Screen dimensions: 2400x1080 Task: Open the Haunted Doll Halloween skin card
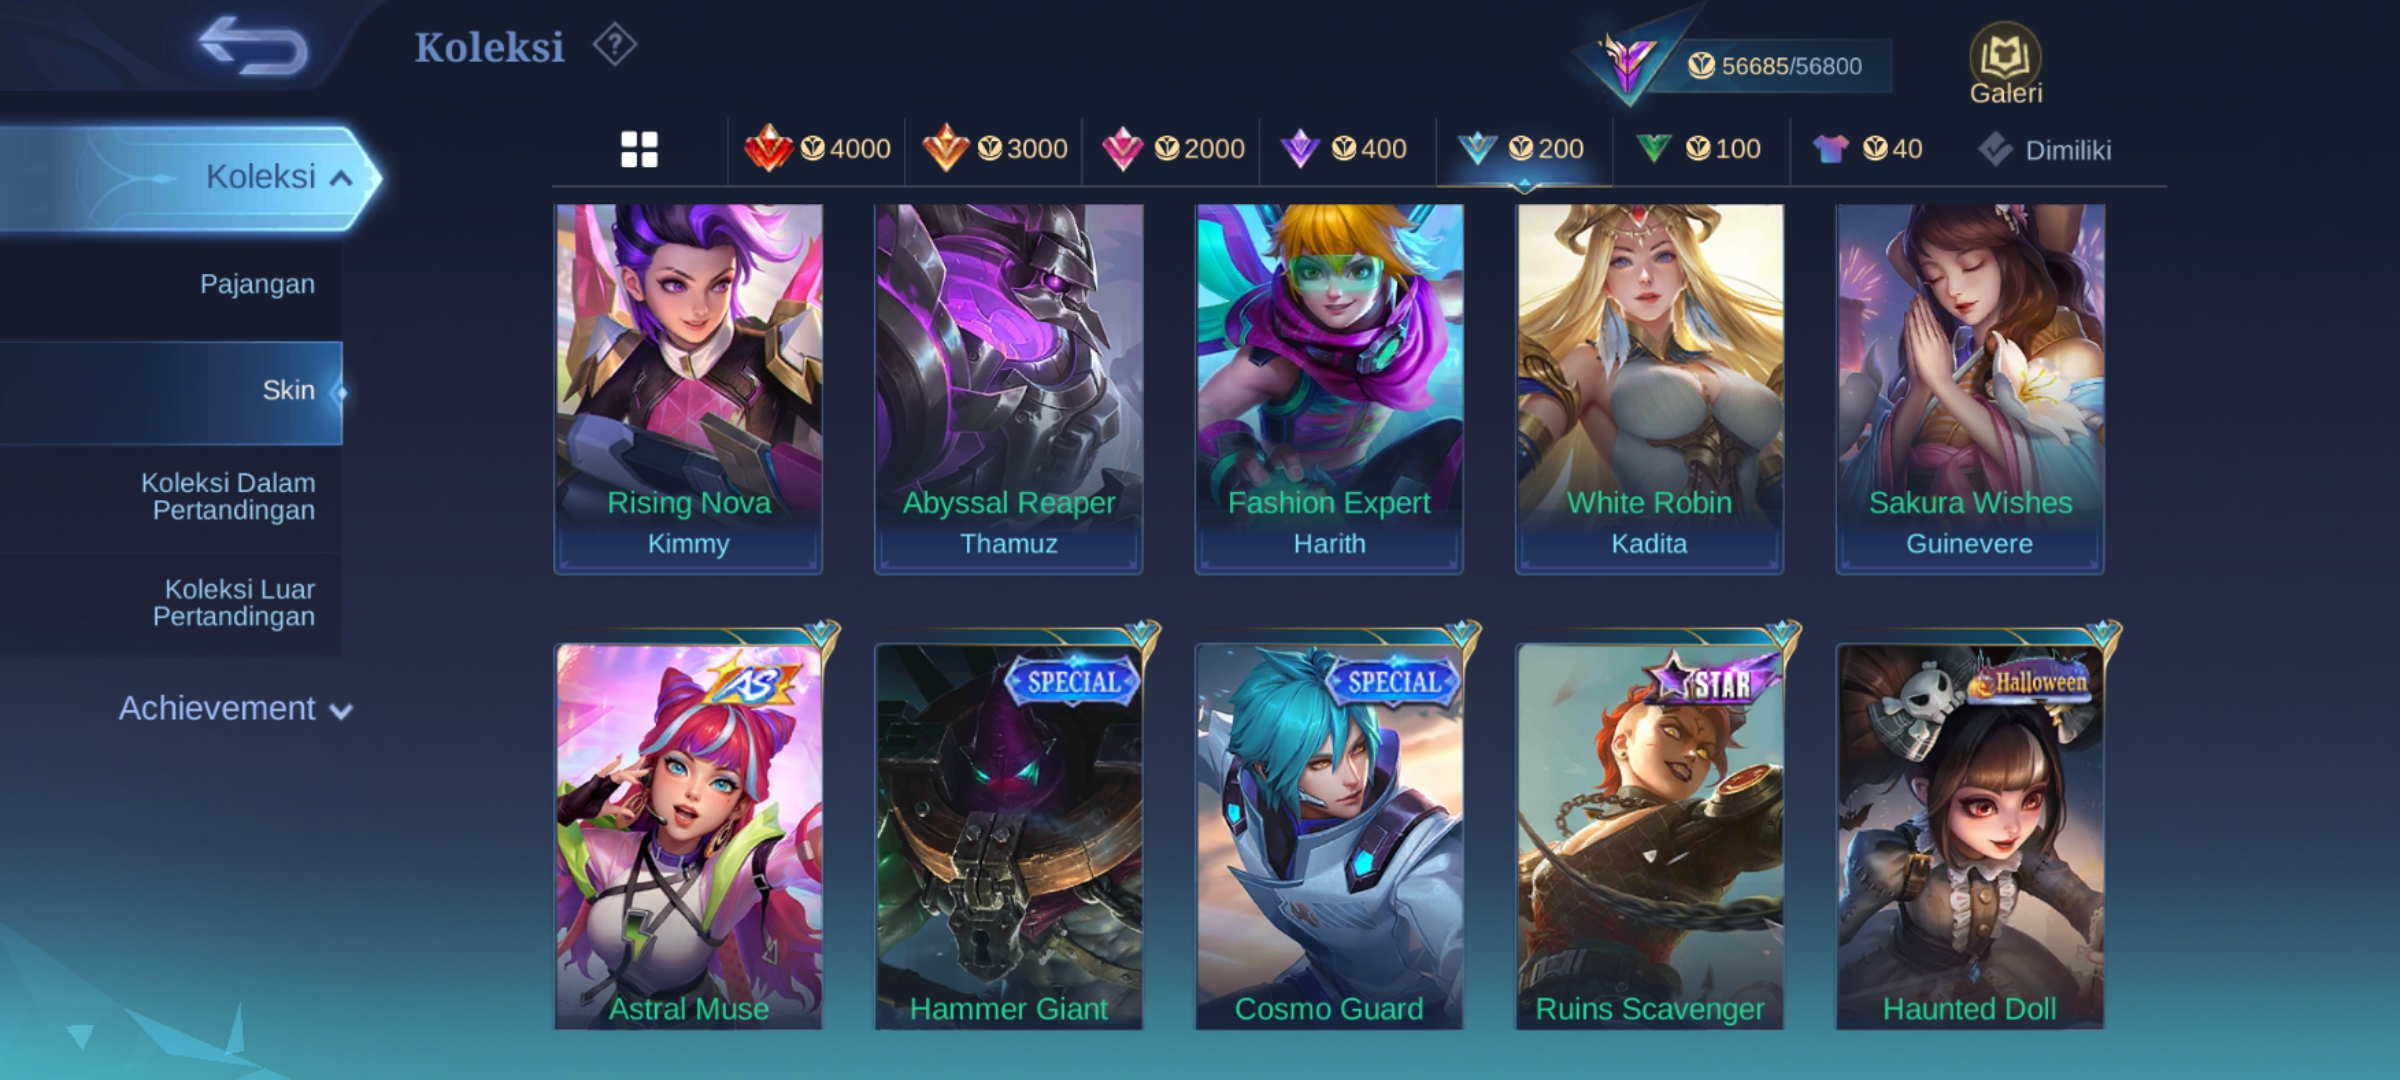(1969, 835)
